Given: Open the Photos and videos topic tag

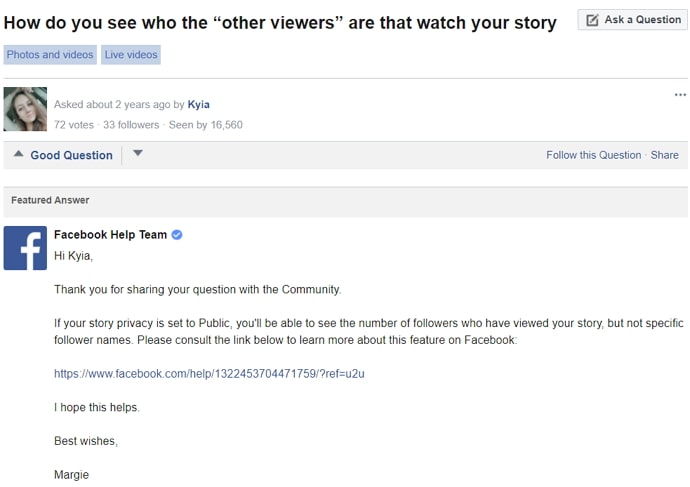Looking at the screenshot, I should pyautogui.click(x=50, y=55).
